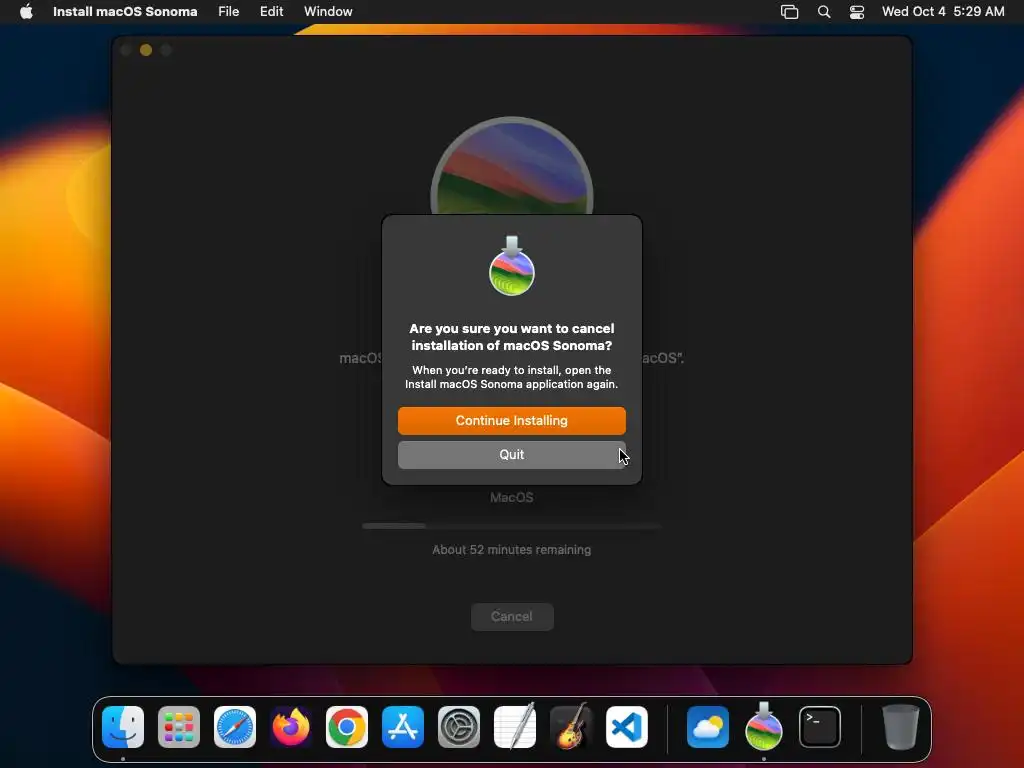Click the 'MacOS' label under dialog
Viewport: 1024px width, 768px height.
click(511, 498)
